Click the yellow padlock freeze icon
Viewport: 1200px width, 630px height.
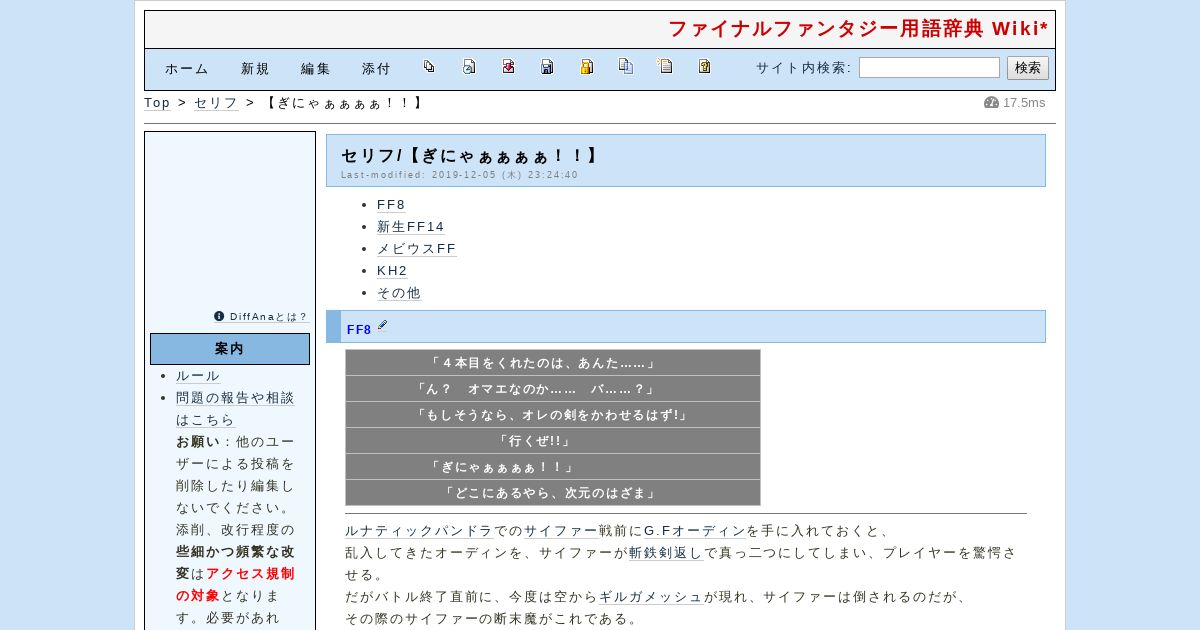tap(587, 67)
